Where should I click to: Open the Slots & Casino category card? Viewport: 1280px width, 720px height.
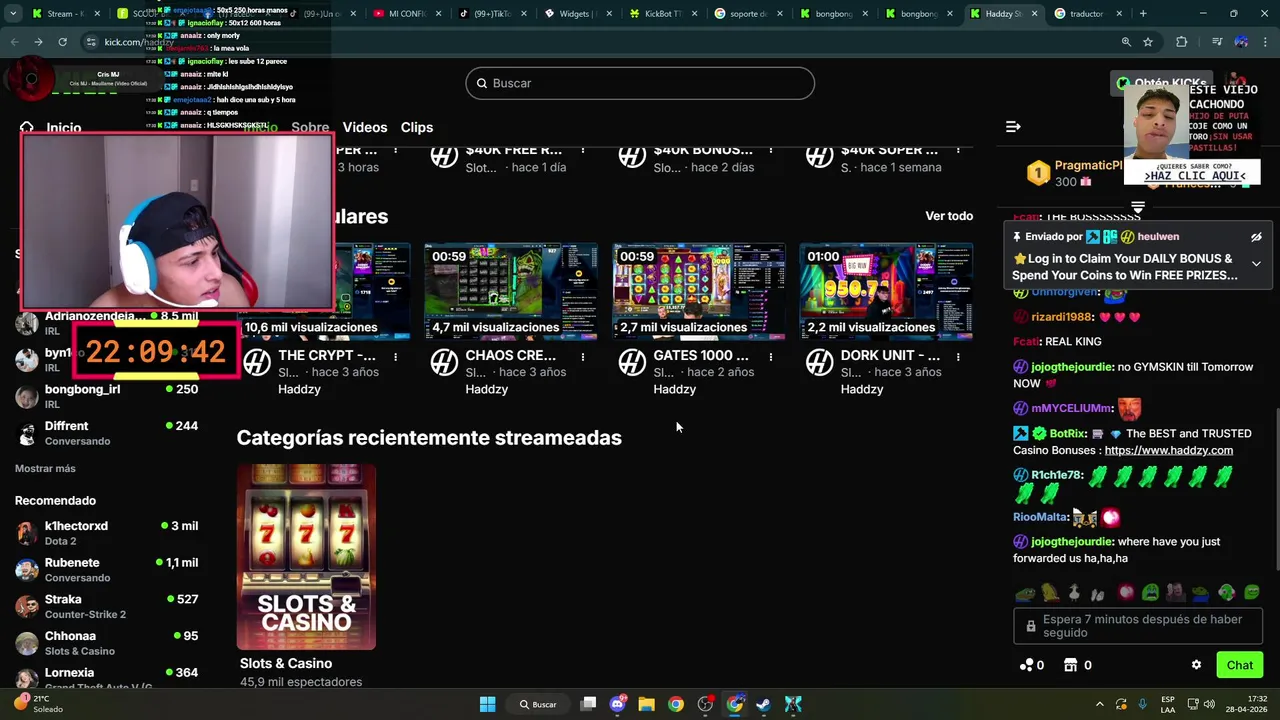click(x=306, y=556)
